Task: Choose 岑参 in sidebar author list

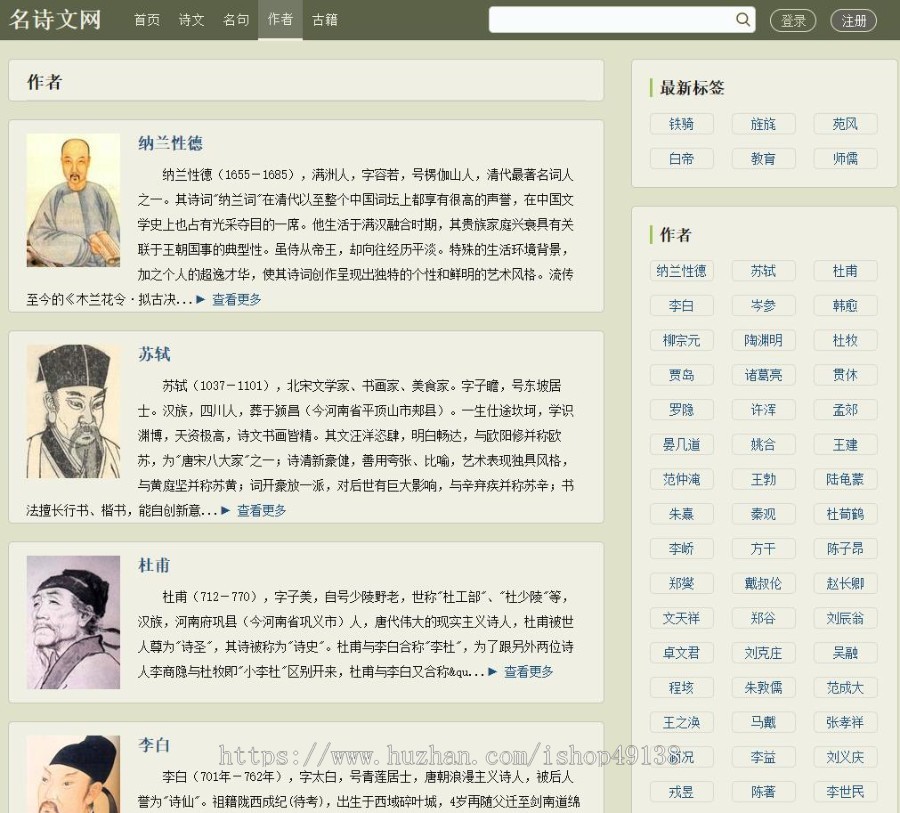Action: tap(763, 305)
